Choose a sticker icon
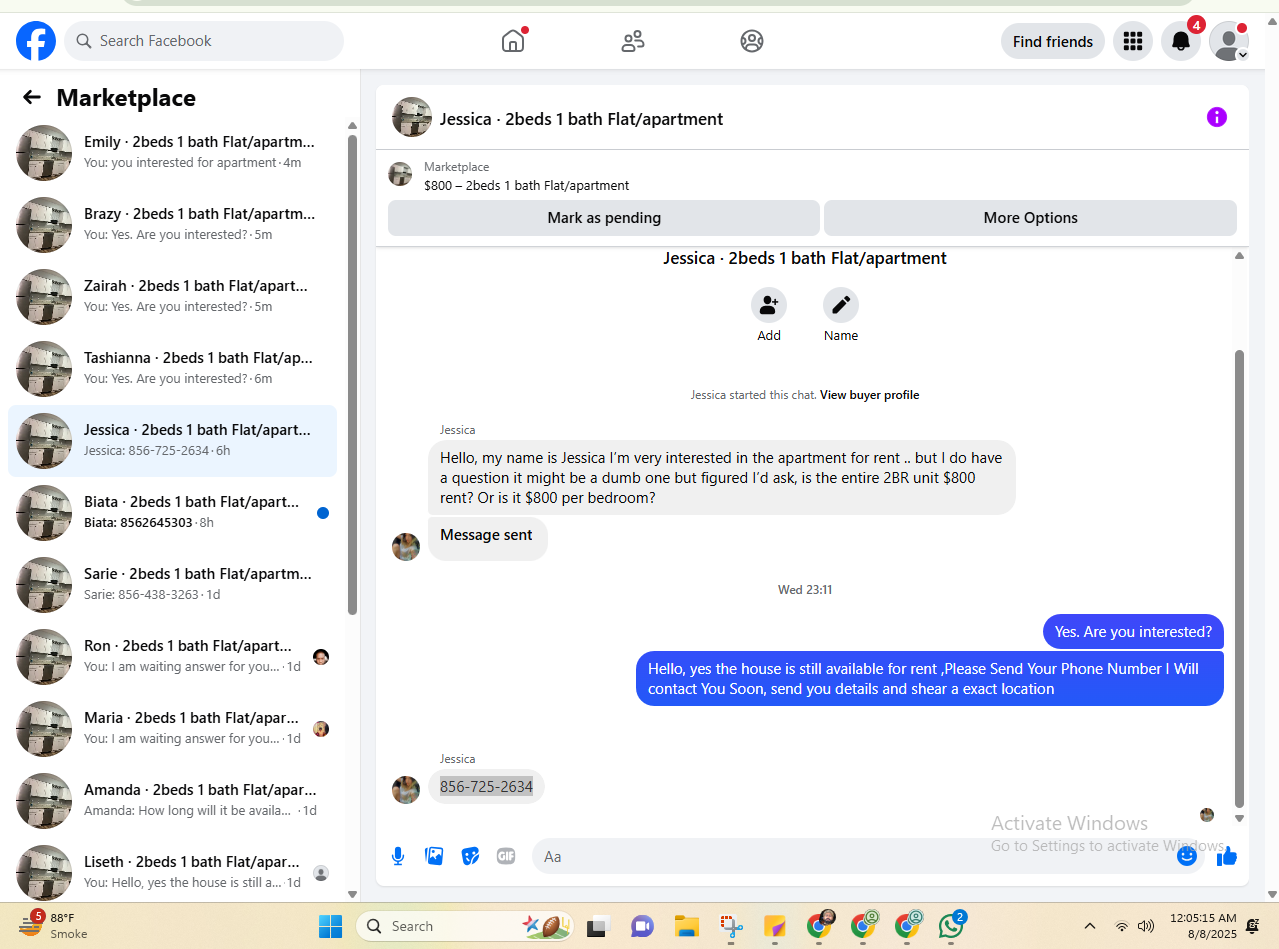Viewport: 1279px width, 949px height. [x=470, y=856]
